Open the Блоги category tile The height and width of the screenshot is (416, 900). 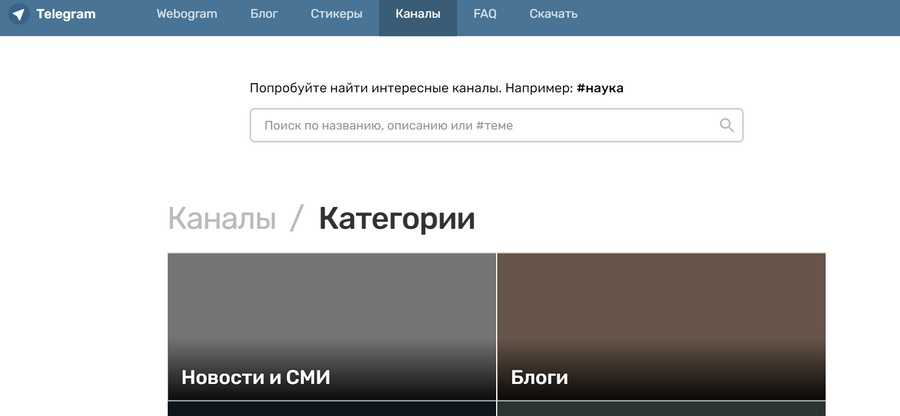coord(661,326)
